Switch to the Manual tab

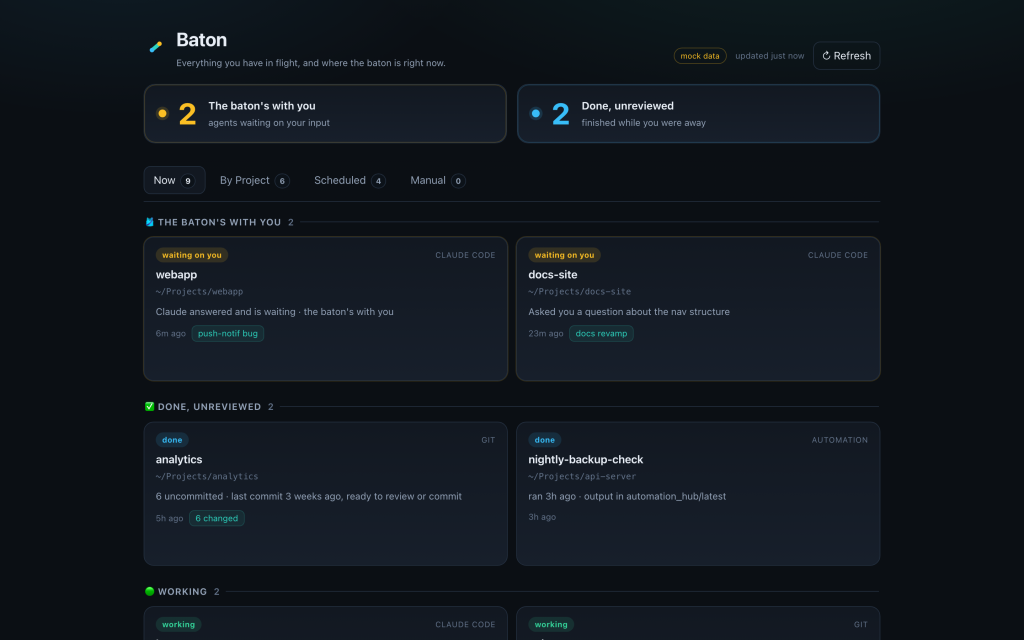[438, 180]
